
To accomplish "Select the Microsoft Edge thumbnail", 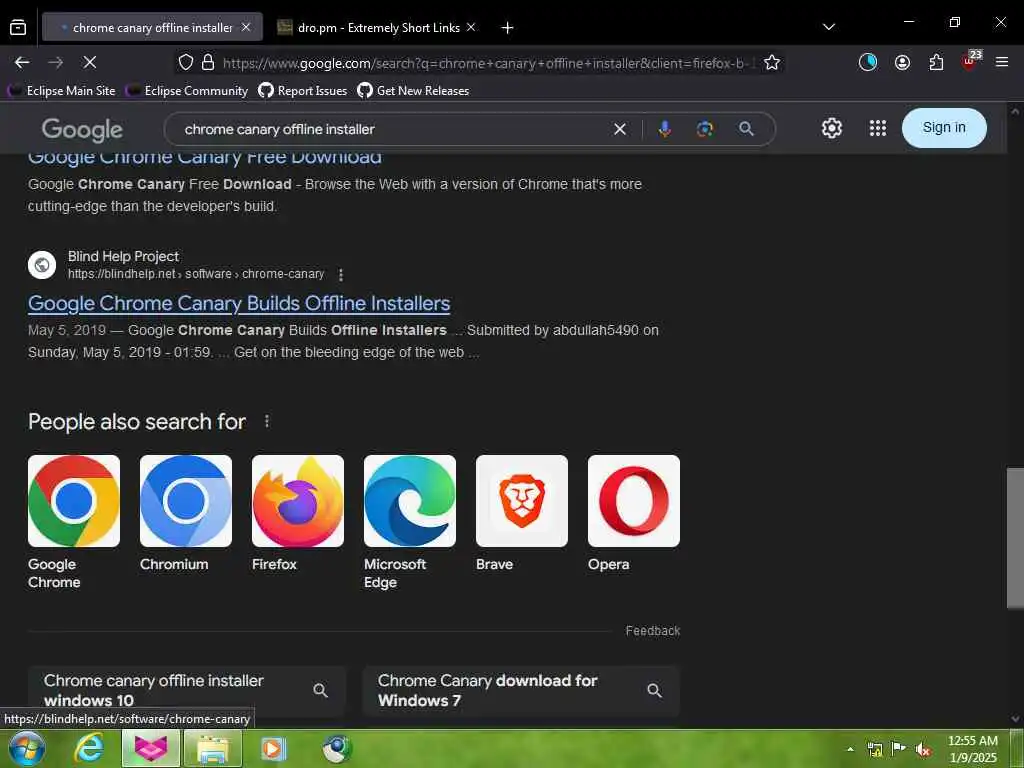I will click(x=410, y=501).
